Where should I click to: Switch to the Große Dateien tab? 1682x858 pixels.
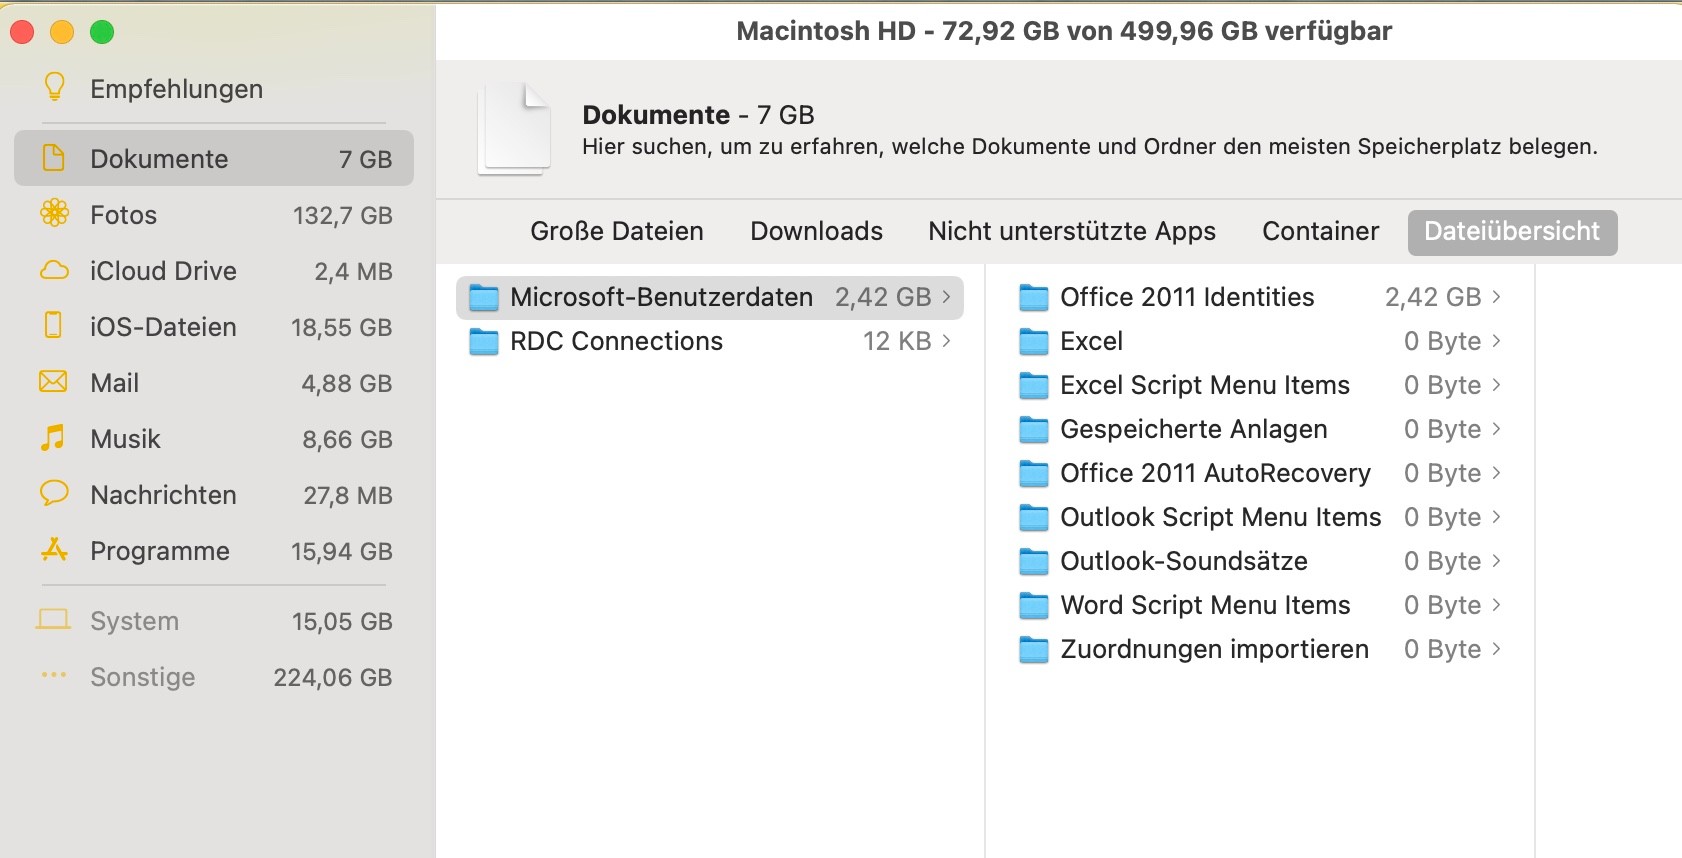click(616, 231)
